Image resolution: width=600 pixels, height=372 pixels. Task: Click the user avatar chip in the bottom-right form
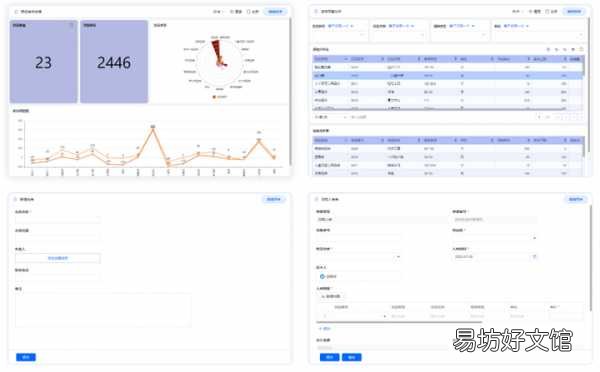pos(328,276)
